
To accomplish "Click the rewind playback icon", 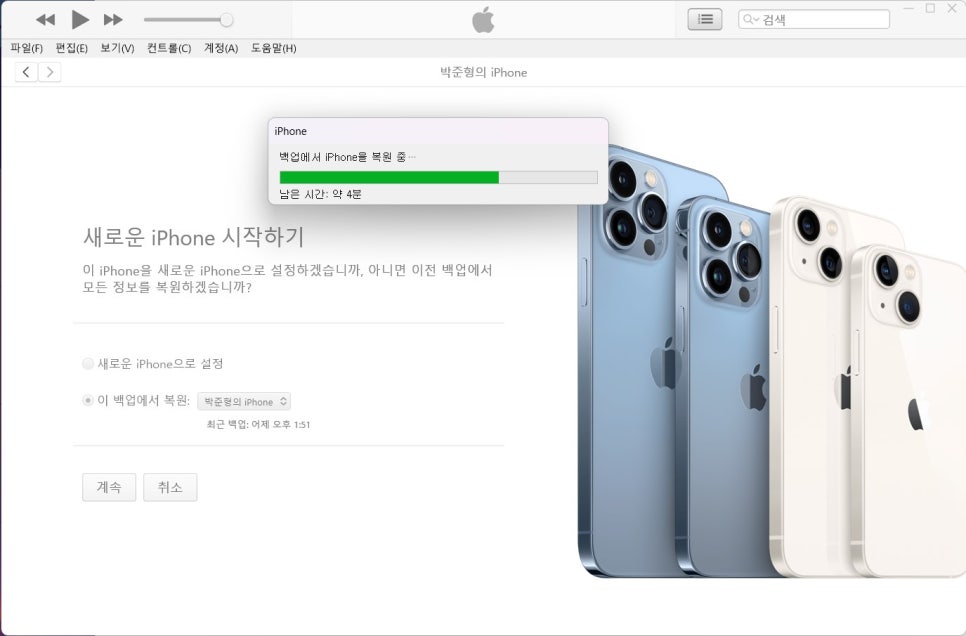I will point(46,20).
